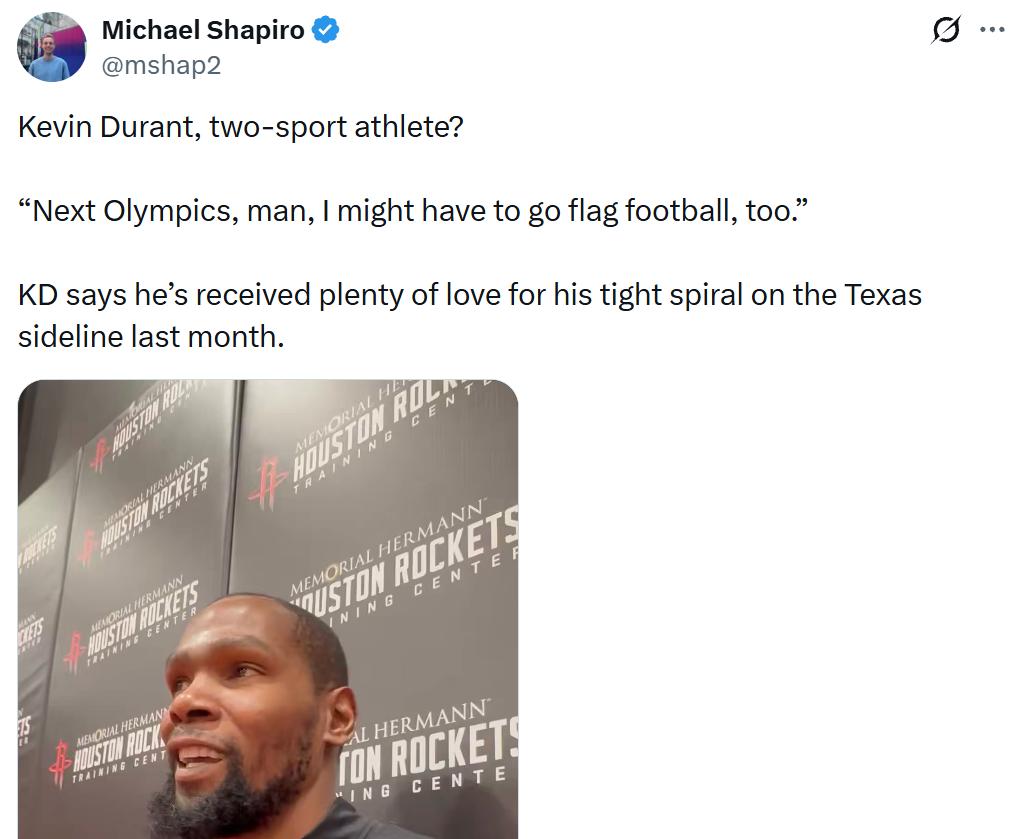This screenshot has width=1022, height=839.
Task: Play the Kevin Durant interview video
Action: tap(268, 609)
